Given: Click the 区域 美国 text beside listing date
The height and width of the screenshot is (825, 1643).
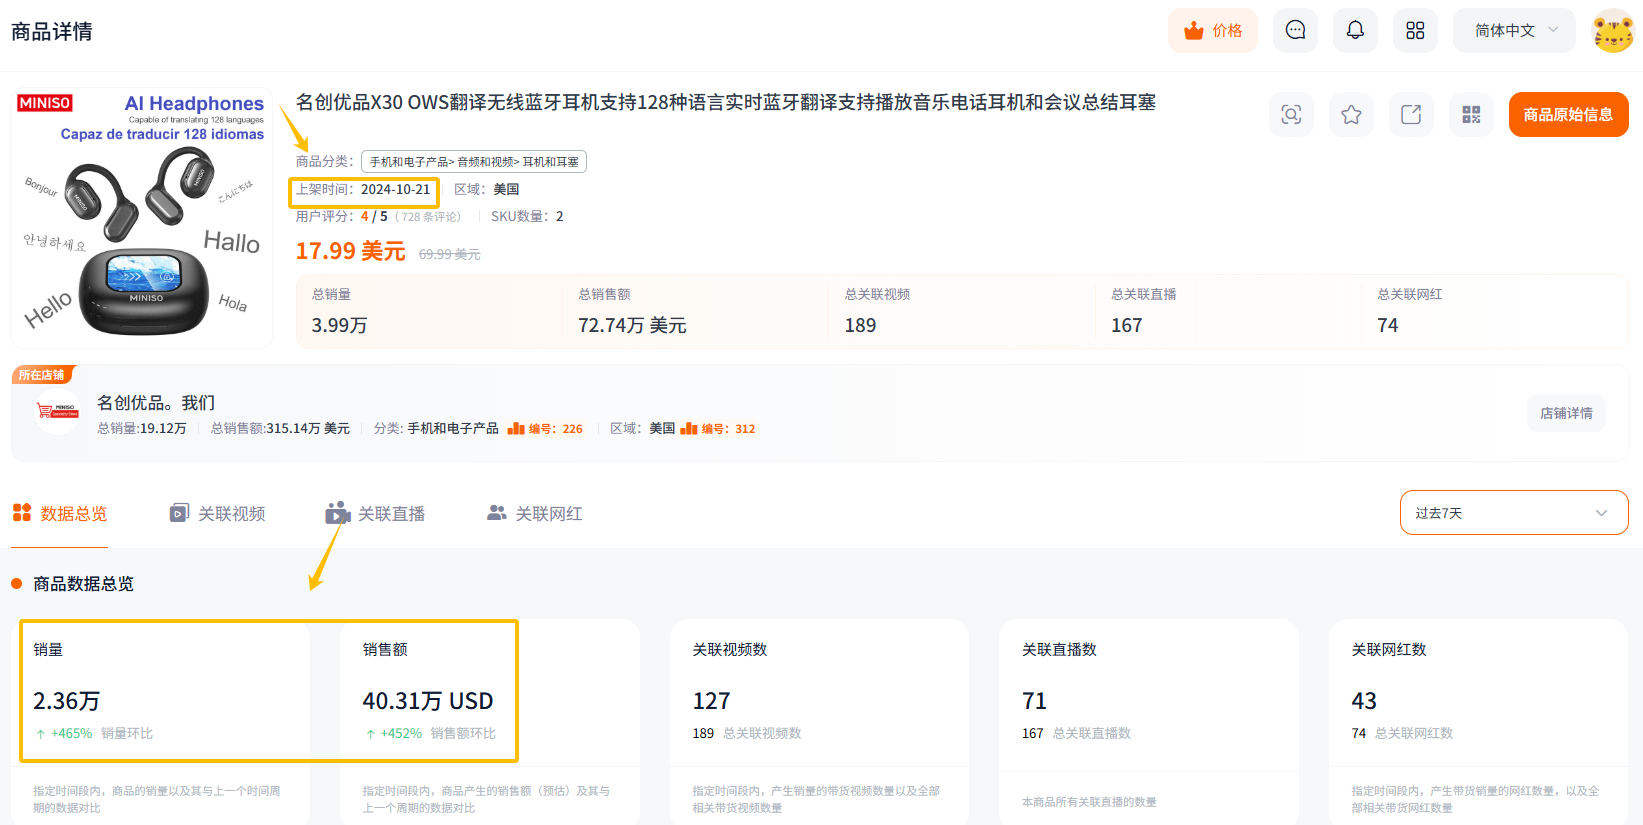Looking at the screenshot, I should (487, 189).
